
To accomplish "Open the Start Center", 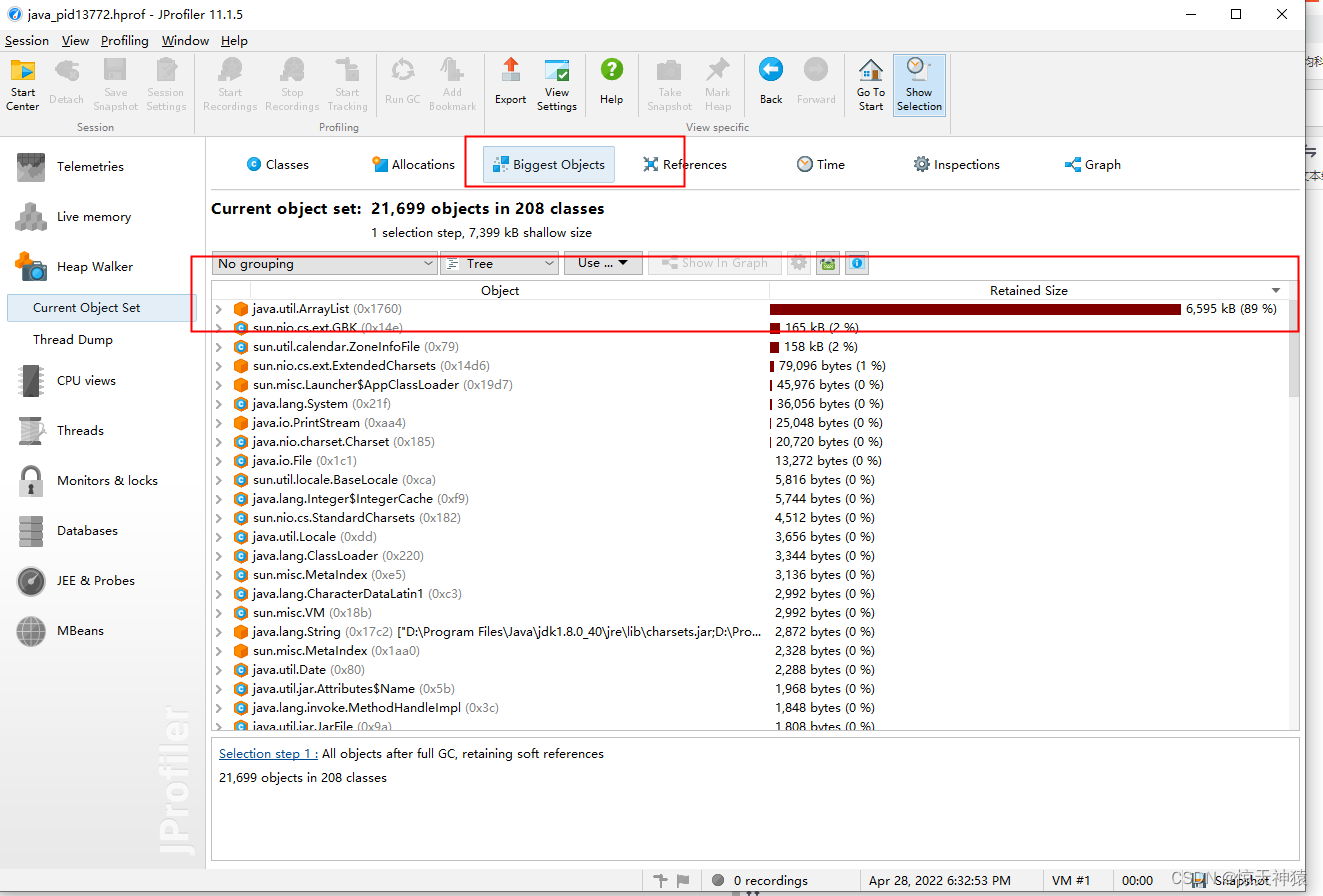I will (23, 85).
